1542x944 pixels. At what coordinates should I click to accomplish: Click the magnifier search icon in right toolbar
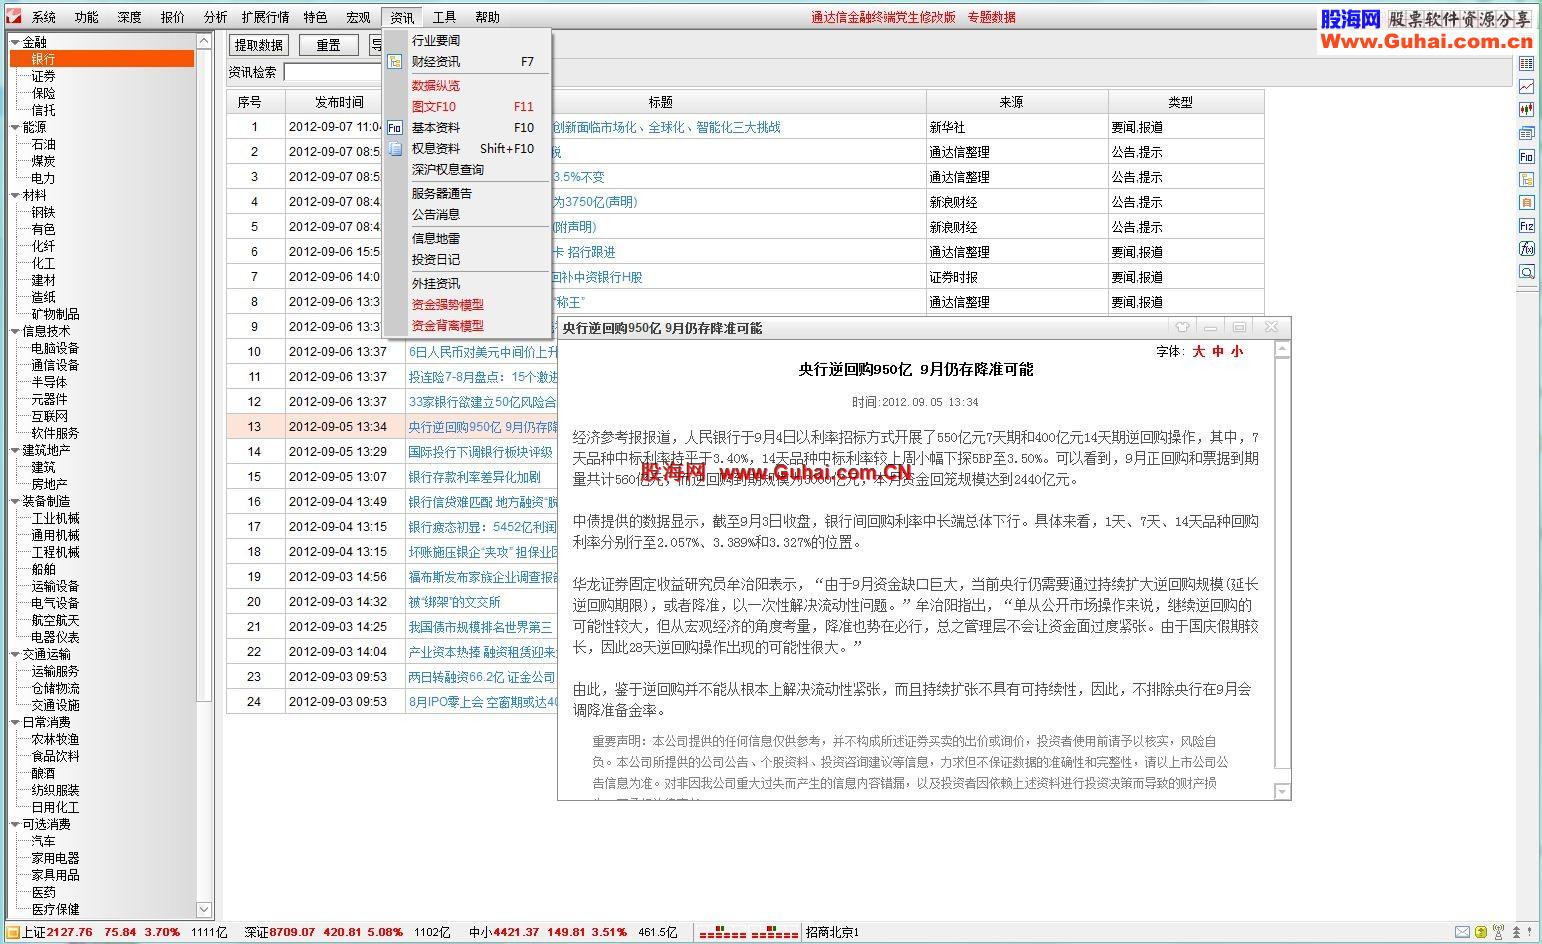point(1526,272)
